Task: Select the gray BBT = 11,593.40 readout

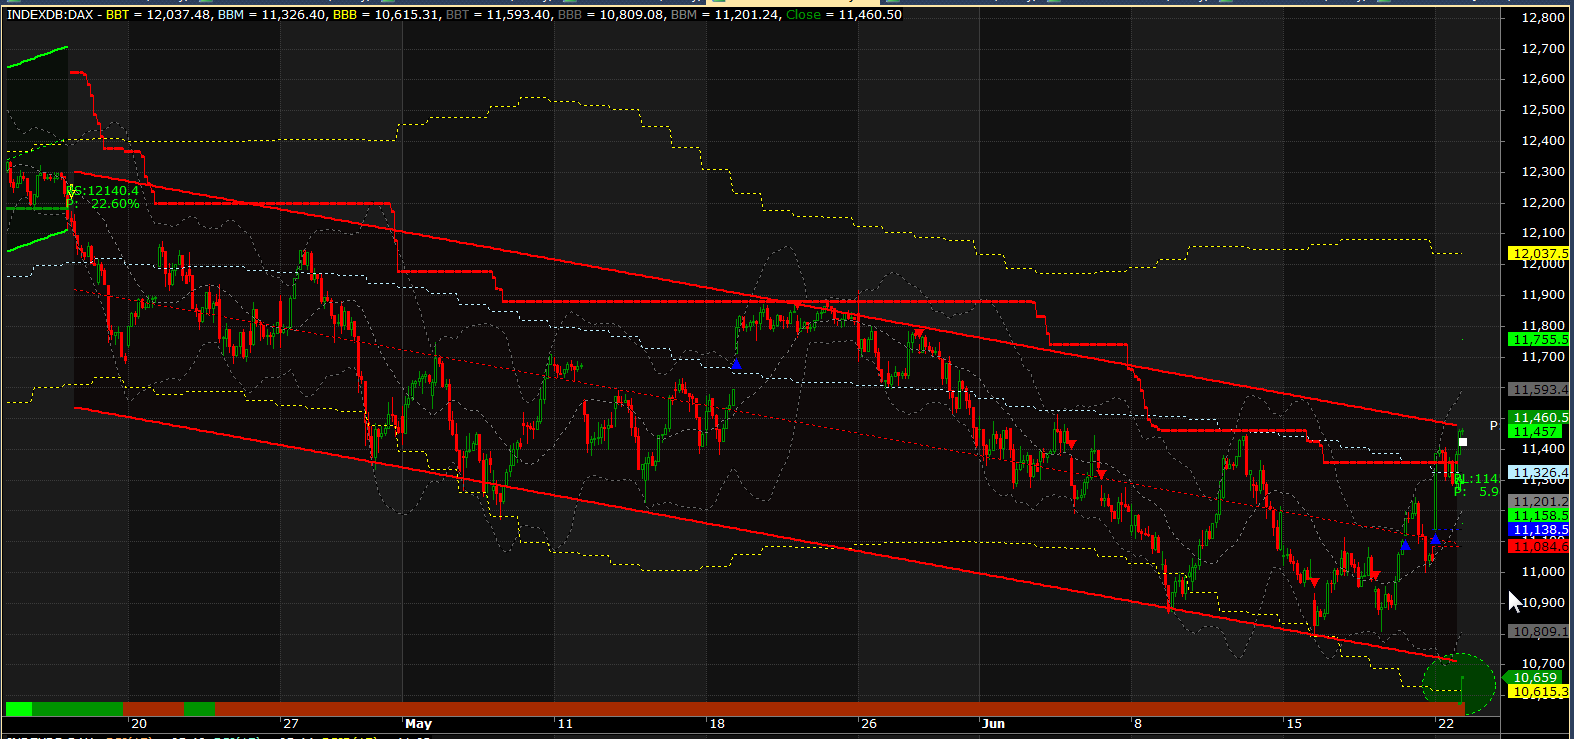Action: coord(498,15)
